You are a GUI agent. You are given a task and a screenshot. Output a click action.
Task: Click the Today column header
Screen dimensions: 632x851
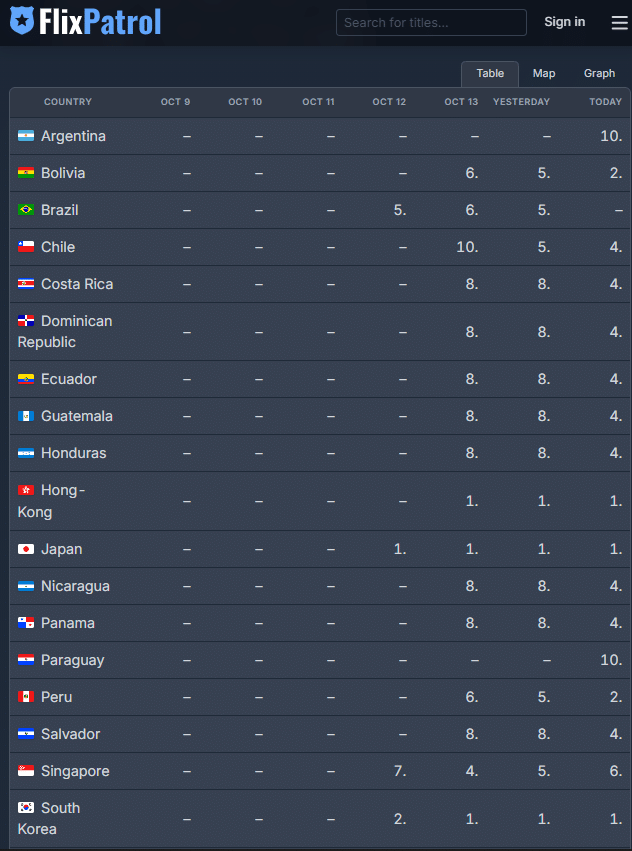click(605, 102)
